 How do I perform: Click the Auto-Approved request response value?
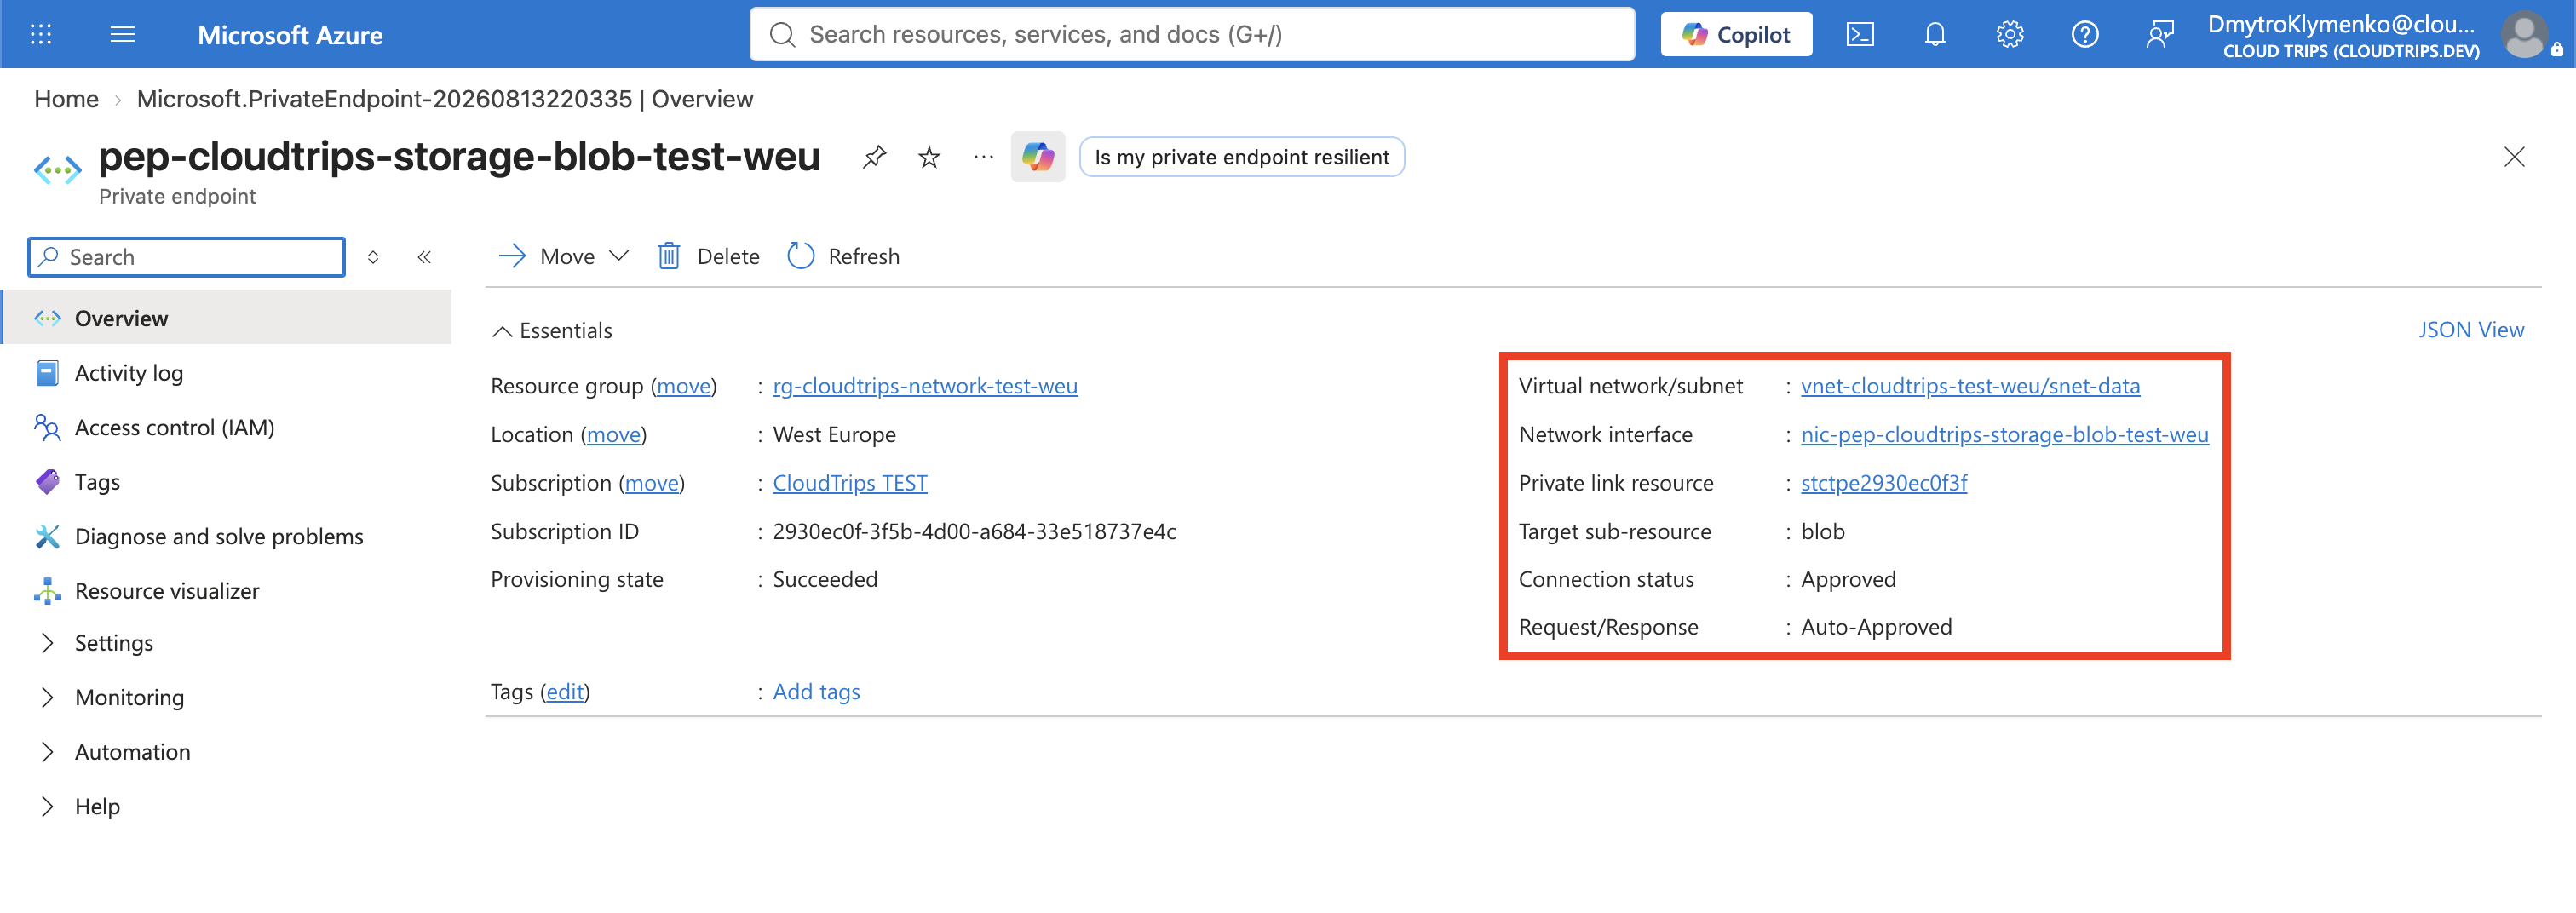click(x=1876, y=628)
